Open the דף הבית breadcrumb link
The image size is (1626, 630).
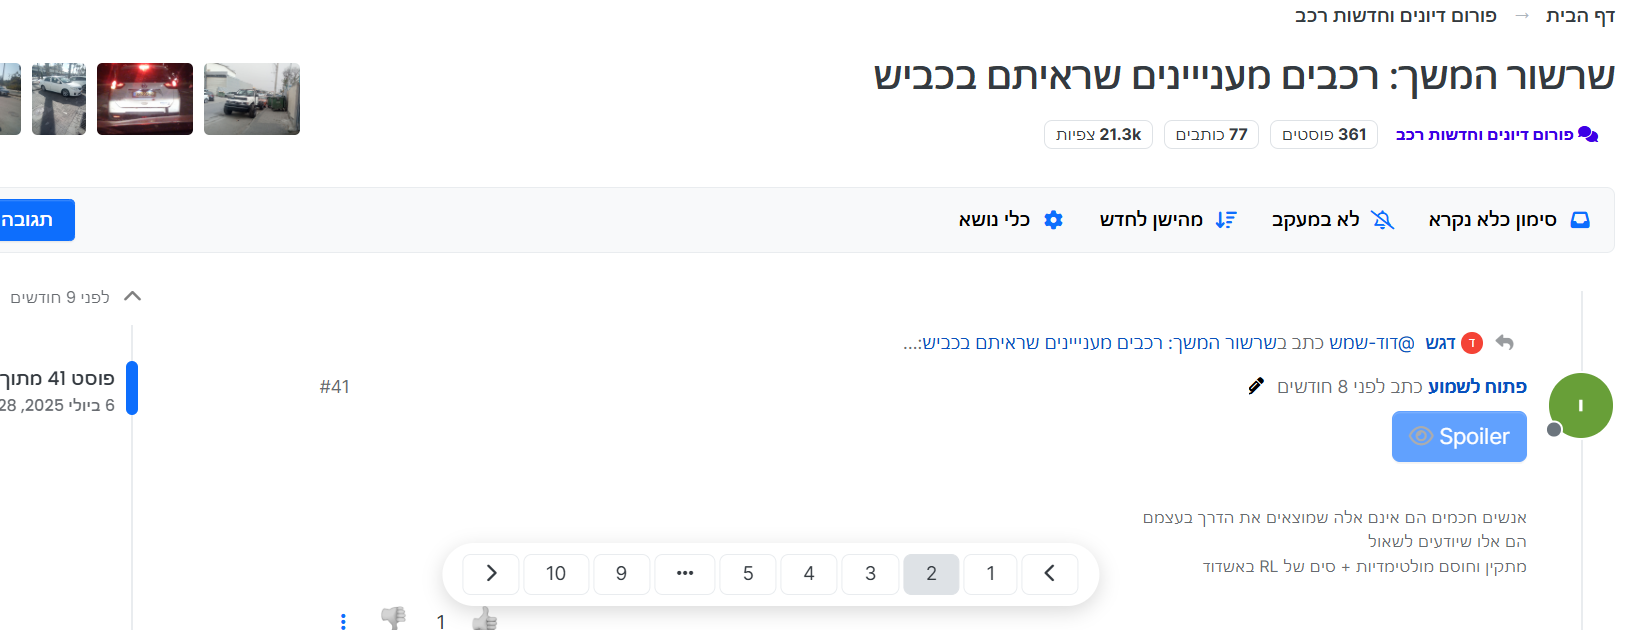(x=1580, y=16)
